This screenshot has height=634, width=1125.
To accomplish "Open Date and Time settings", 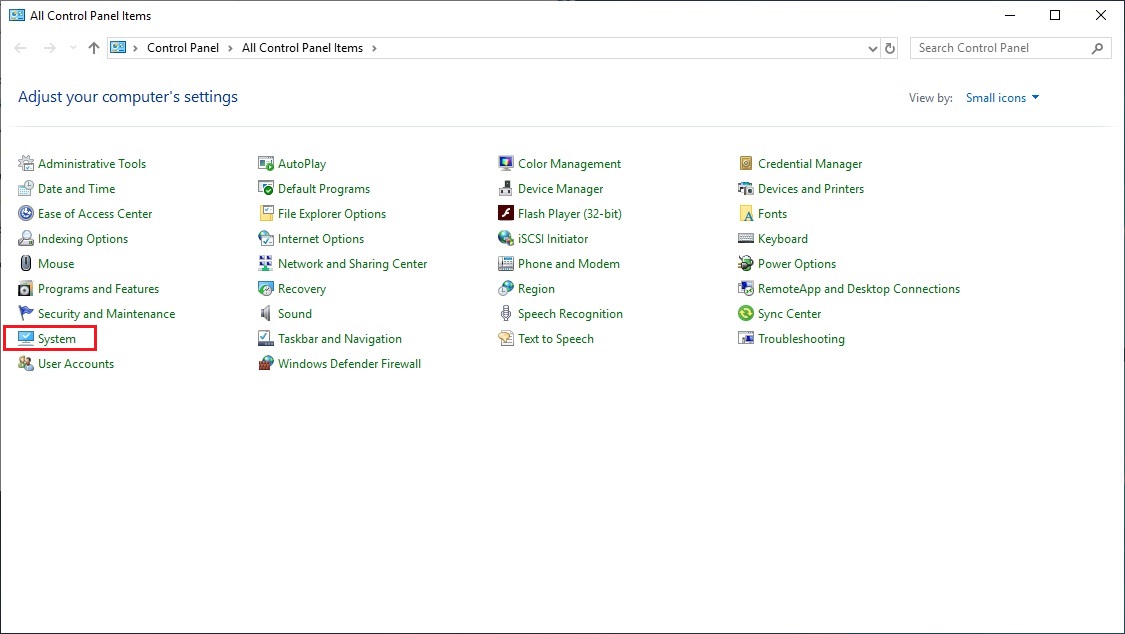I will coord(76,188).
